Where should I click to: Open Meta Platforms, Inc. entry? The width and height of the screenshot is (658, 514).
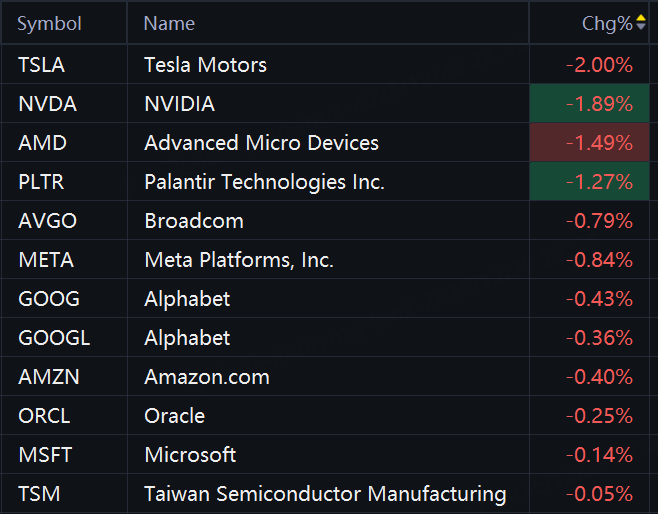point(239,260)
